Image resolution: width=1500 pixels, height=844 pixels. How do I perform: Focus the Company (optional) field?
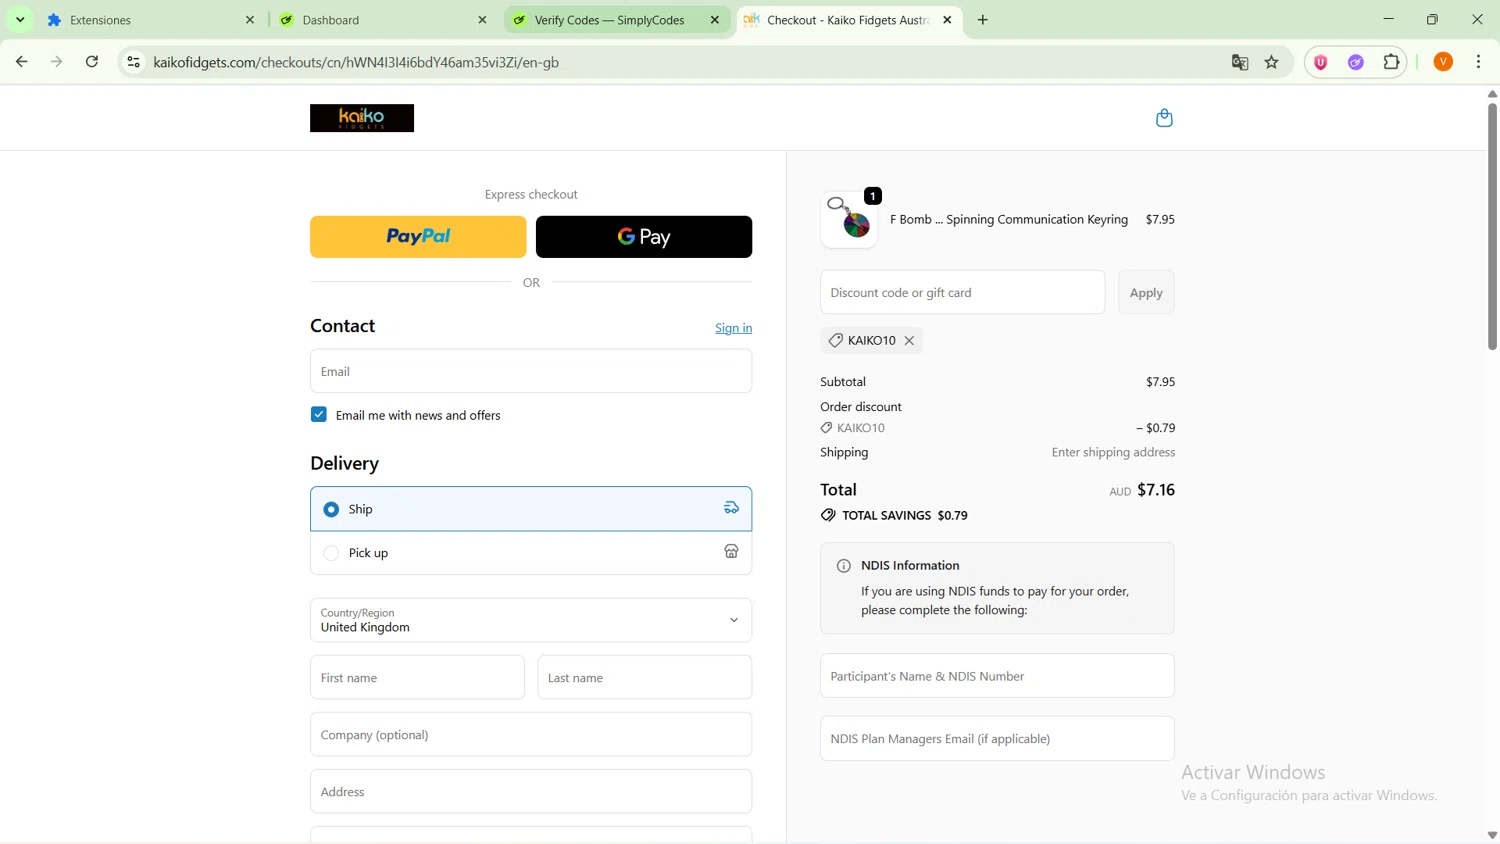coord(531,734)
